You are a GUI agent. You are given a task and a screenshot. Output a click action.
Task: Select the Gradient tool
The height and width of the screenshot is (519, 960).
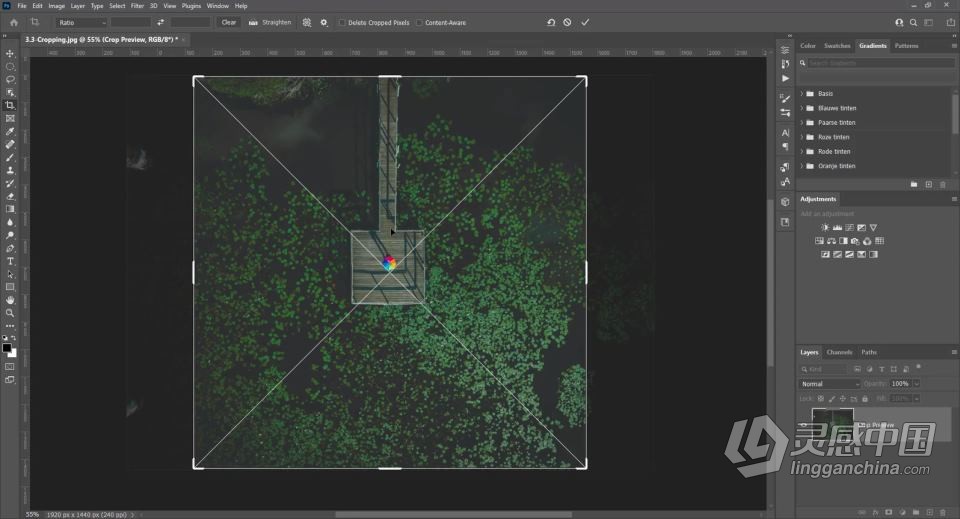point(10,209)
